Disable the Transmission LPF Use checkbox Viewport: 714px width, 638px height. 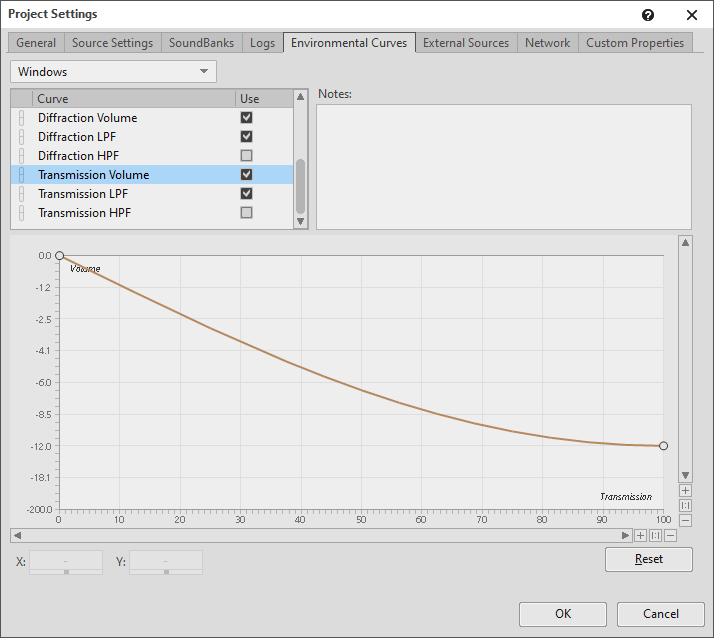[246, 194]
